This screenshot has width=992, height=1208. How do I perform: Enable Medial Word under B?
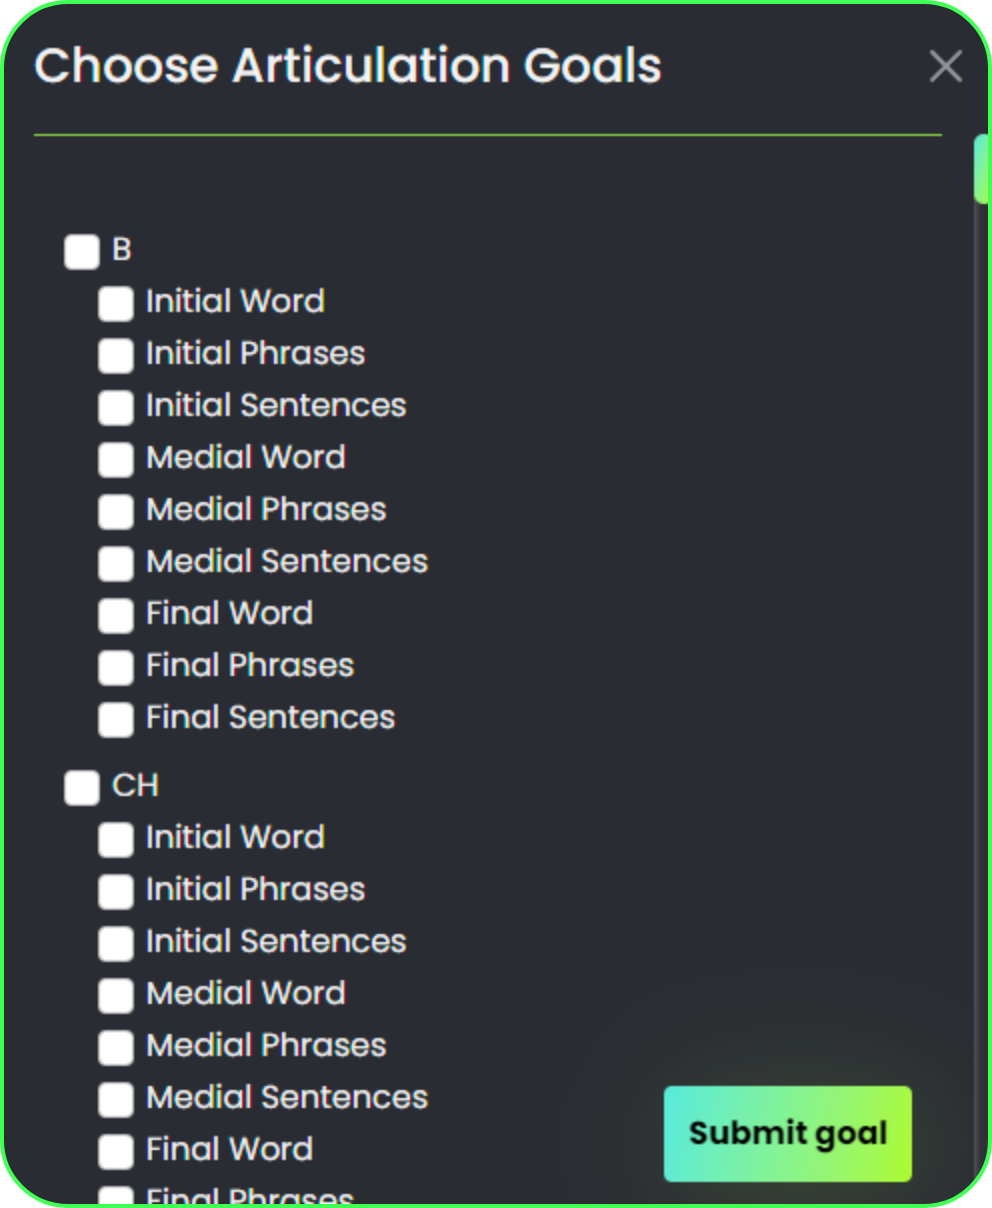click(116, 460)
